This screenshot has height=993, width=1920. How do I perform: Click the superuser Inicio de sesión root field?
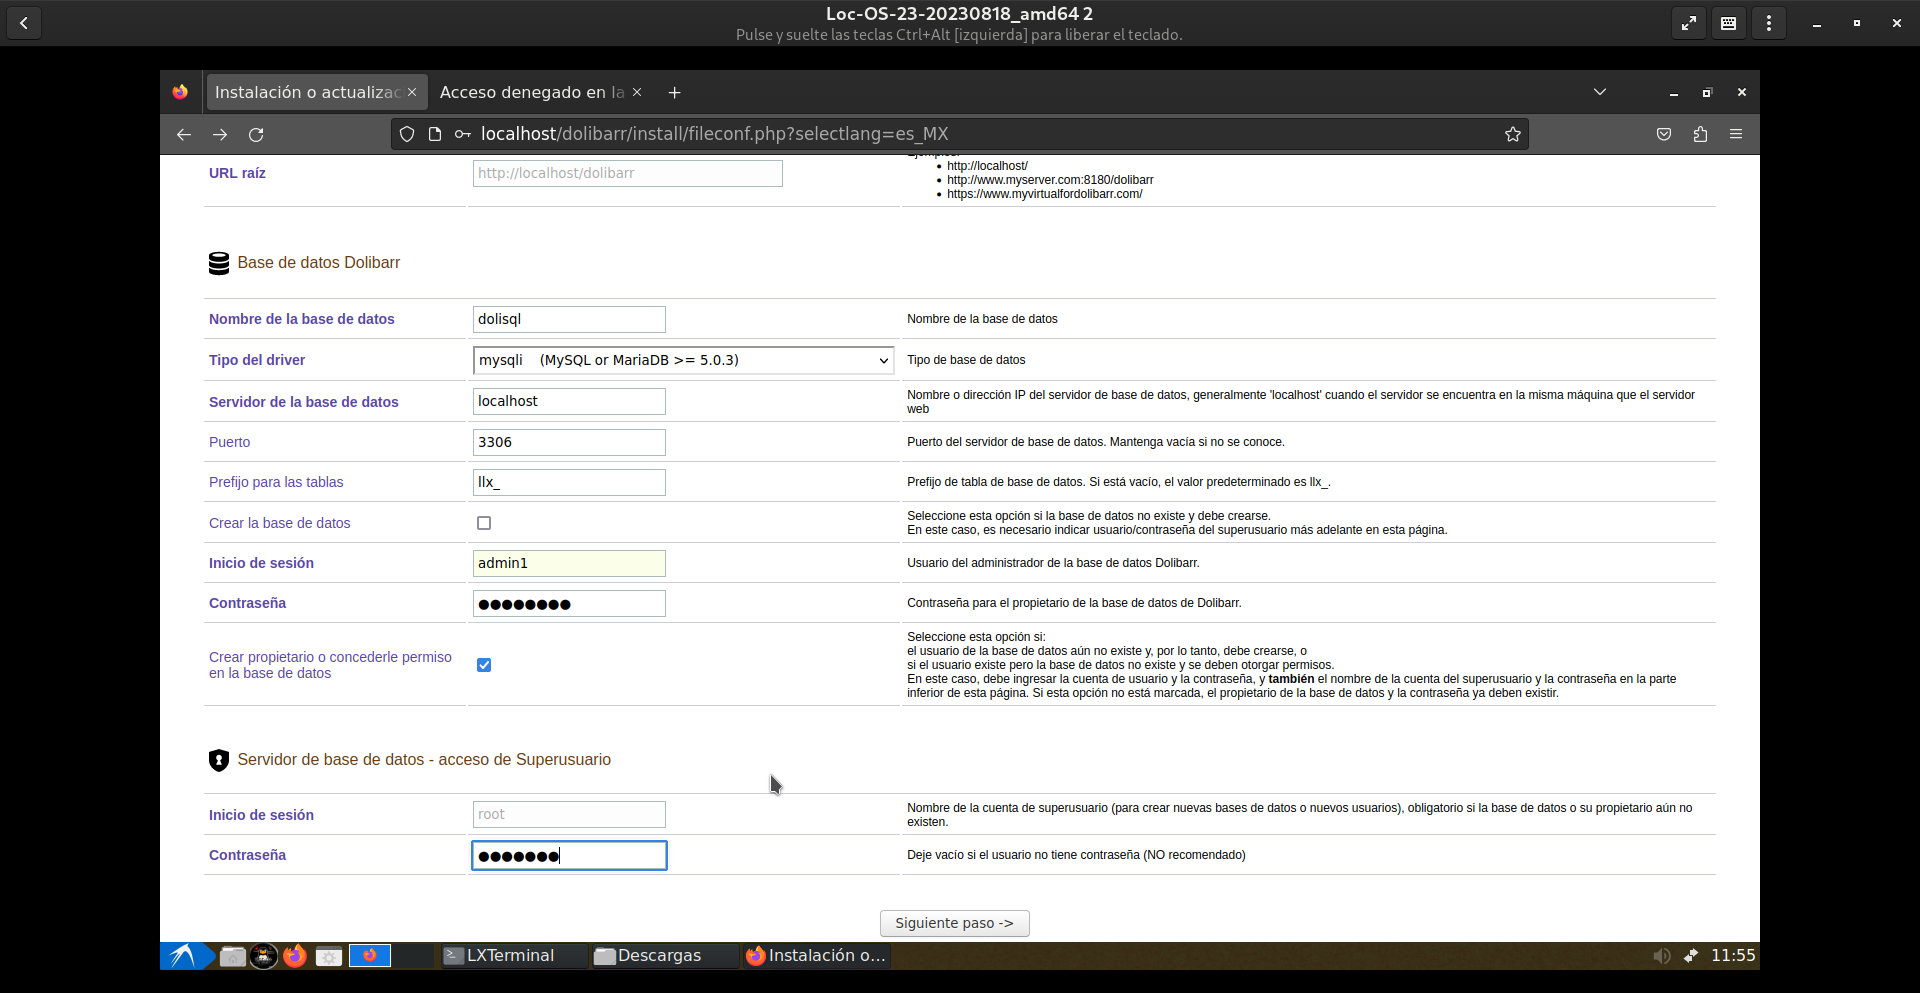pos(569,815)
